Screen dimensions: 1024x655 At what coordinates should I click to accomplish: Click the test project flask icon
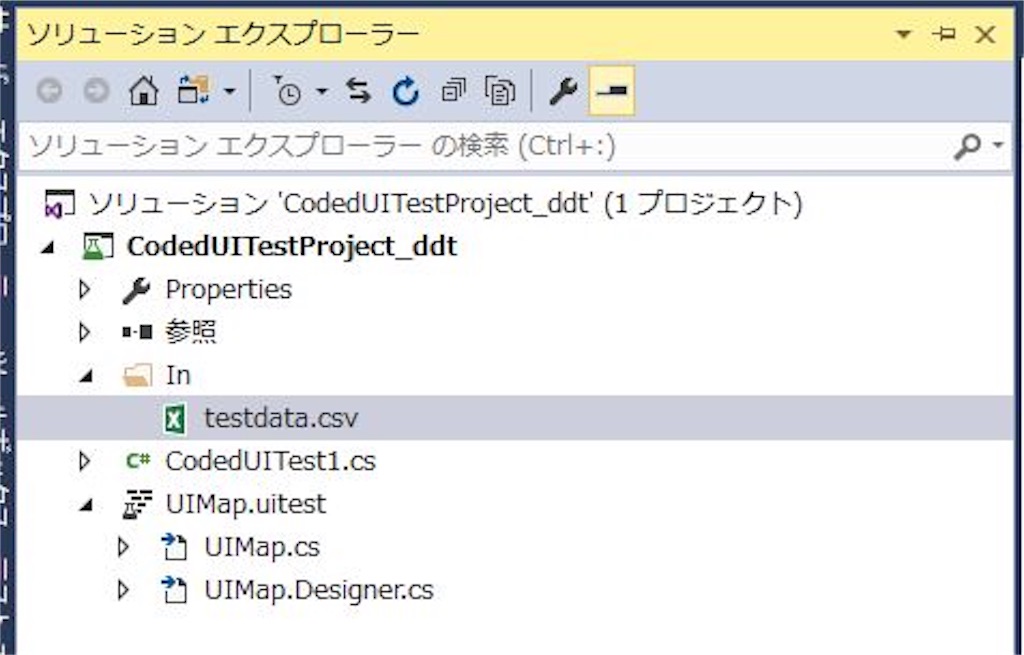[x=97, y=247]
